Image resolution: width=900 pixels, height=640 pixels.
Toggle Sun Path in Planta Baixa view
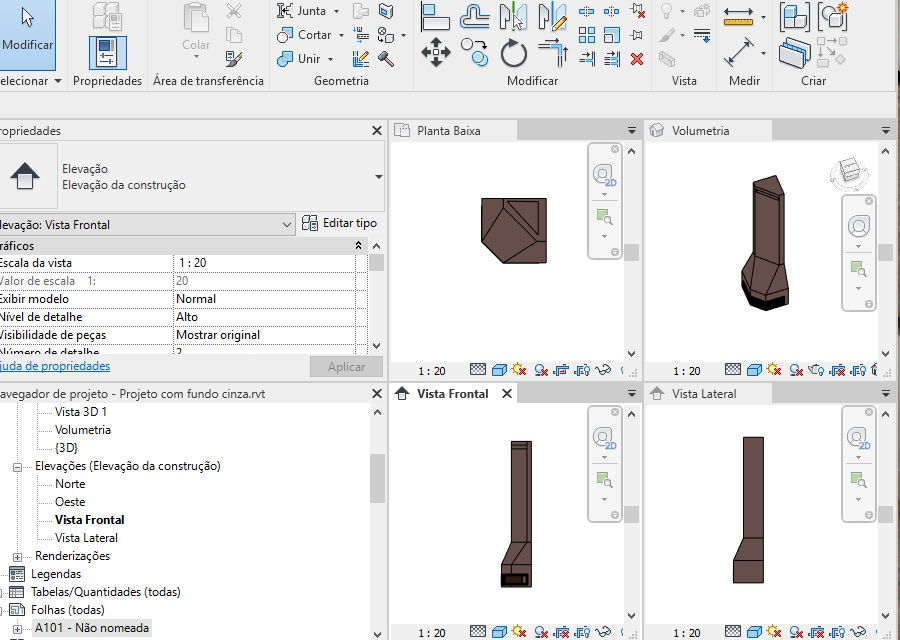[519, 370]
